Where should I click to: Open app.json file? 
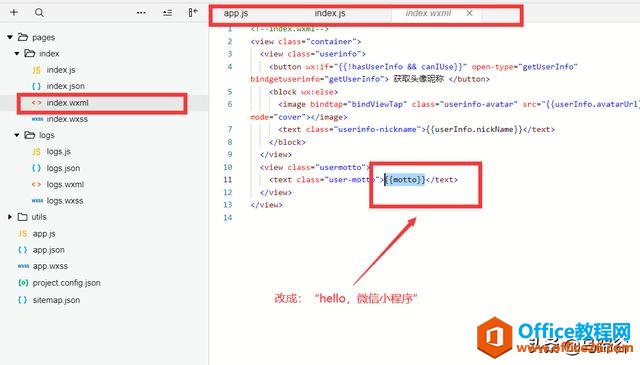pos(49,250)
